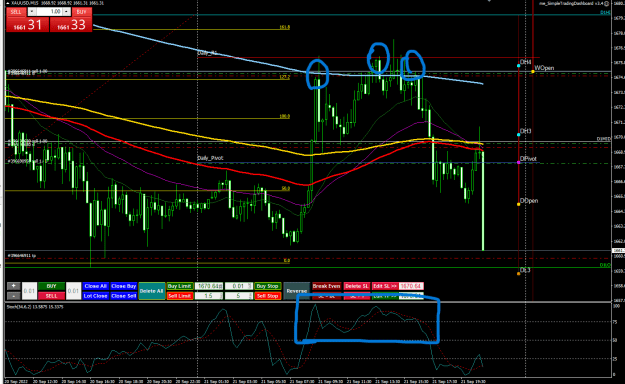This screenshot has height=384, width=625.
Task: Click the Close All button
Action: (95, 286)
